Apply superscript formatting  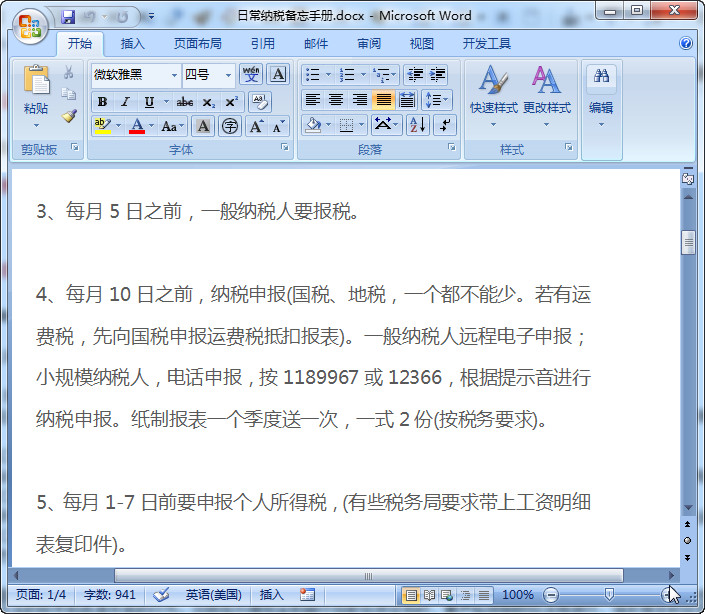click(x=231, y=102)
